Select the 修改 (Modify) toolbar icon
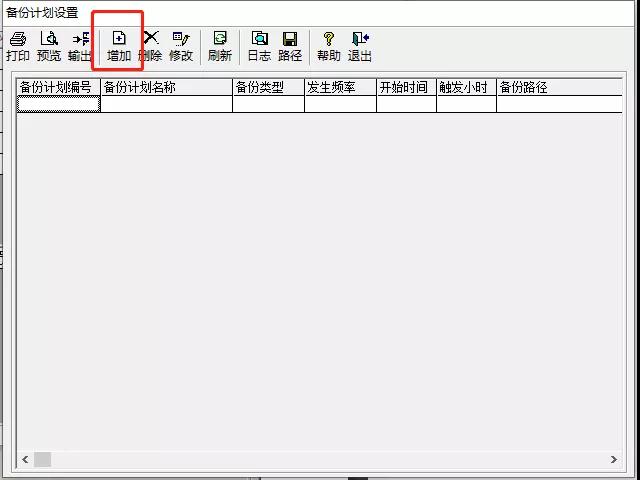The image size is (640, 480). [x=181, y=46]
